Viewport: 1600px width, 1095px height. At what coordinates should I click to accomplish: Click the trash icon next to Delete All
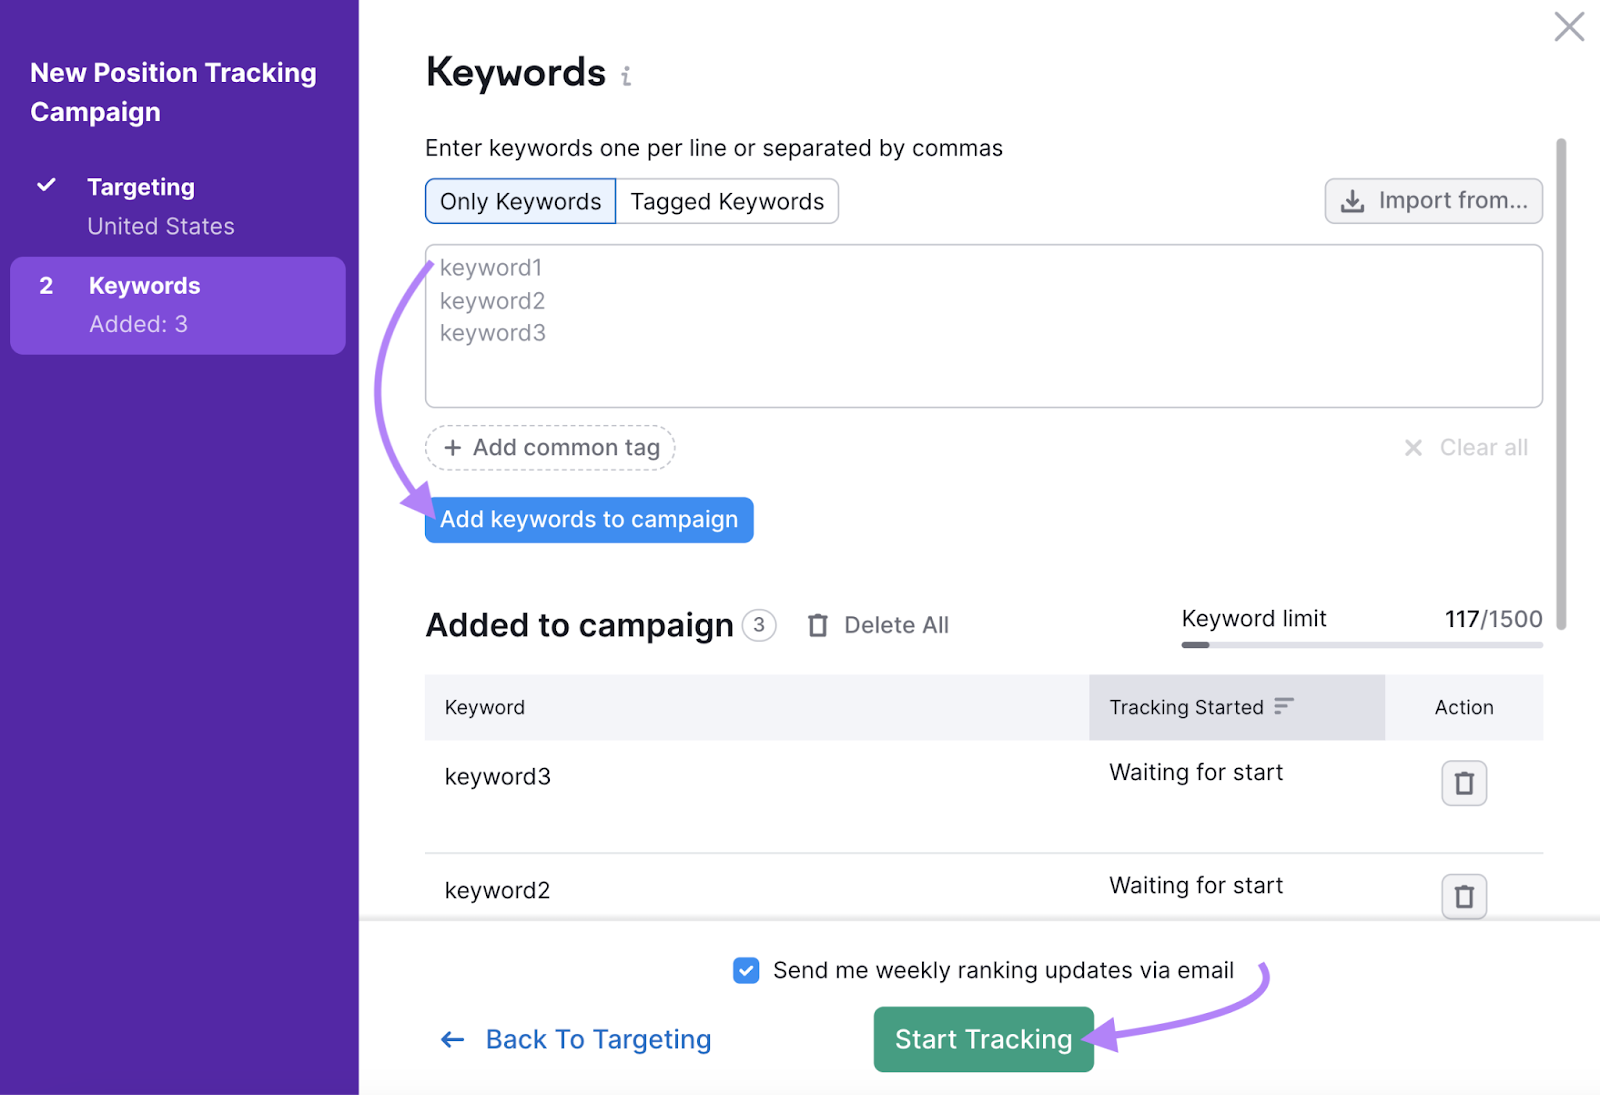[818, 625]
